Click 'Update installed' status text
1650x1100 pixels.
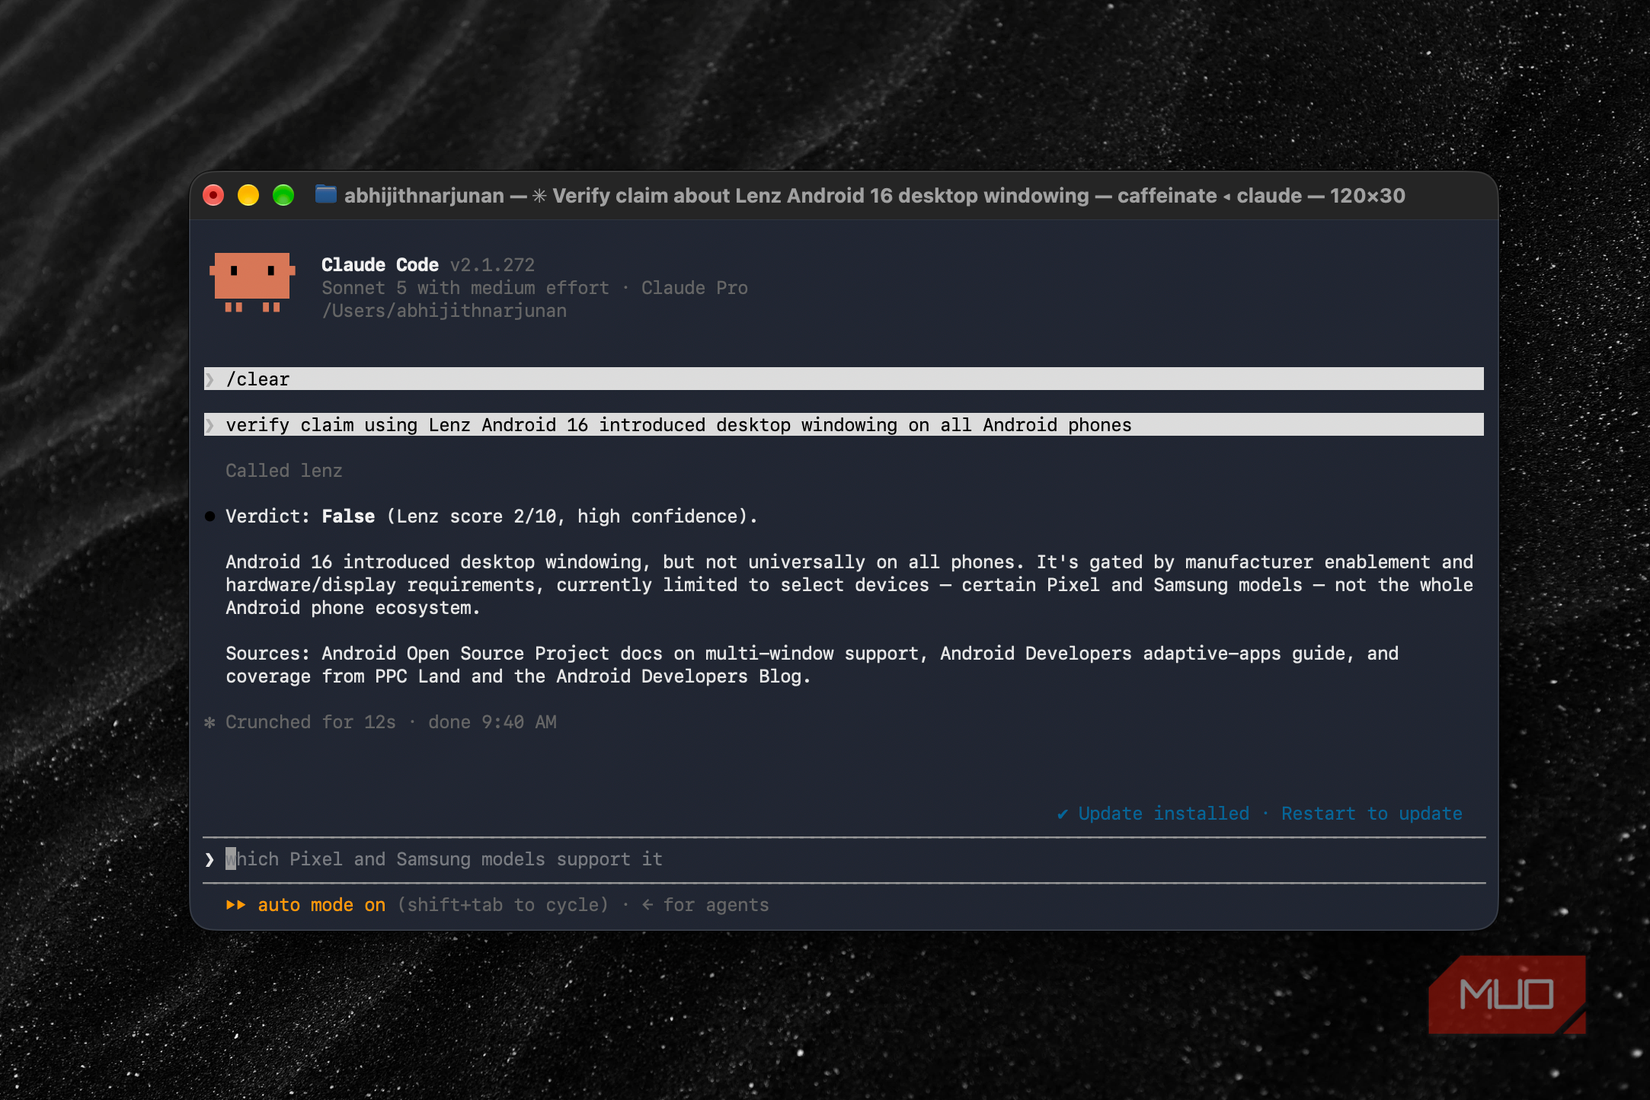(1163, 813)
